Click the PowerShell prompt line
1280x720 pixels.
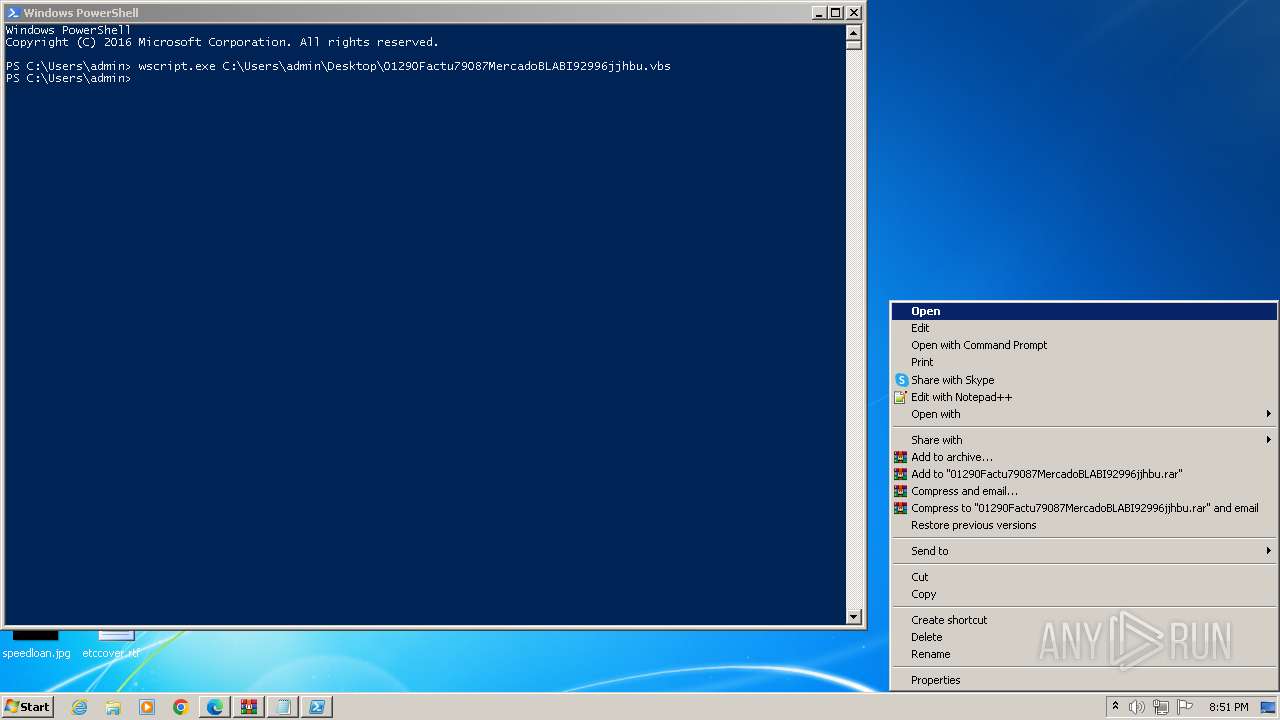coord(68,78)
